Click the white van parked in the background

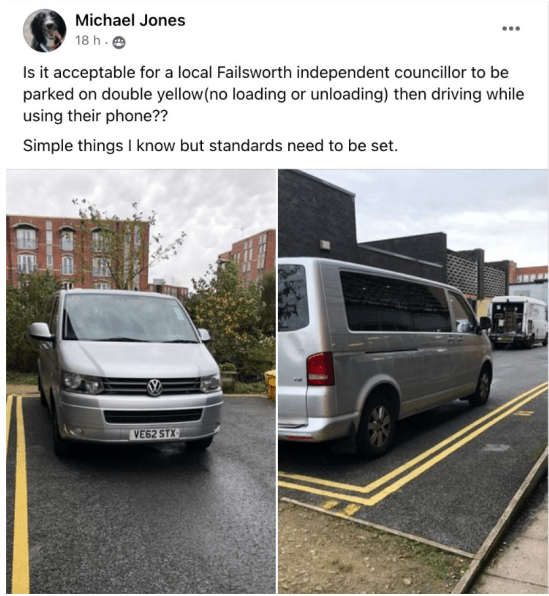(518, 321)
